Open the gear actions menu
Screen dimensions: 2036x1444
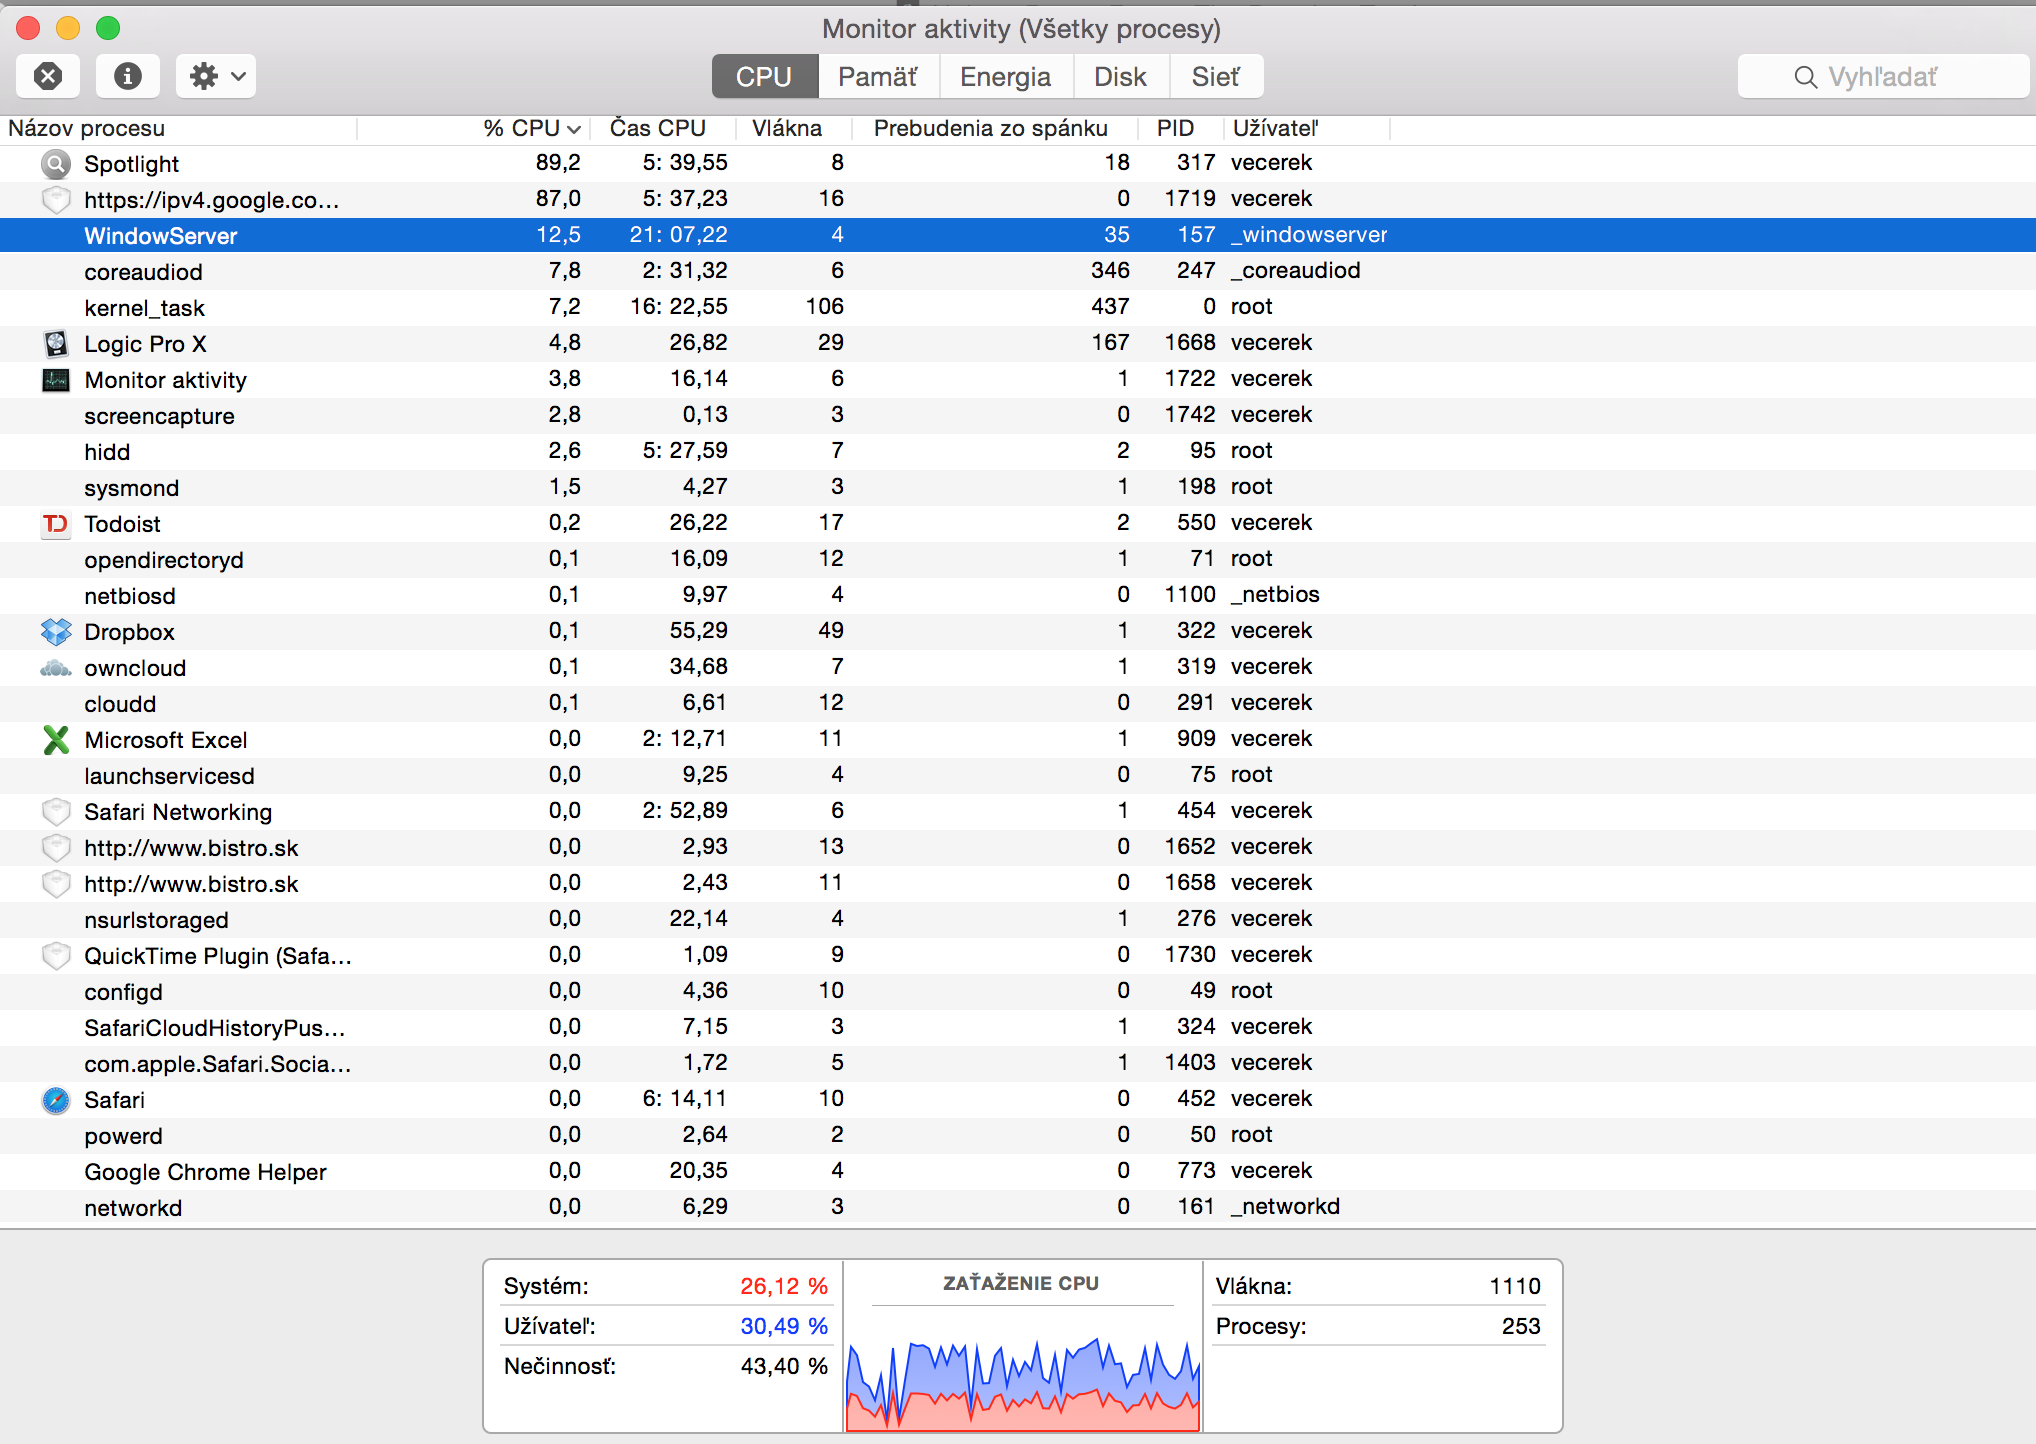point(216,76)
